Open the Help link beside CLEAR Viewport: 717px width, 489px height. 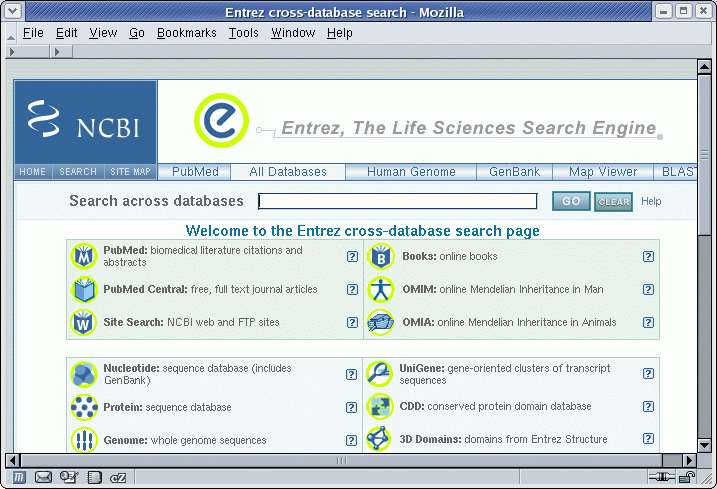pyautogui.click(x=651, y=201)
